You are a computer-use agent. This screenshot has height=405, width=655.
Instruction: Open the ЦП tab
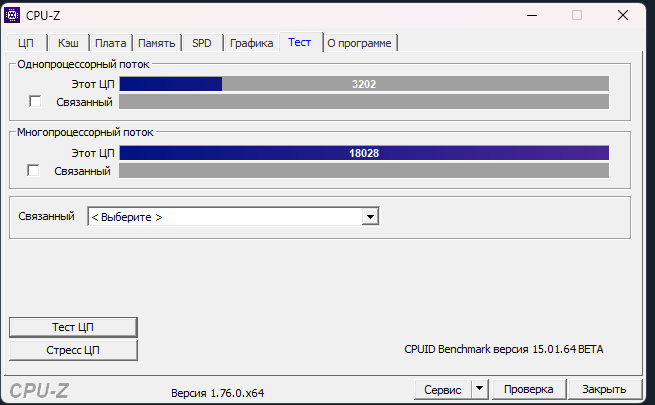coord(26,43)
